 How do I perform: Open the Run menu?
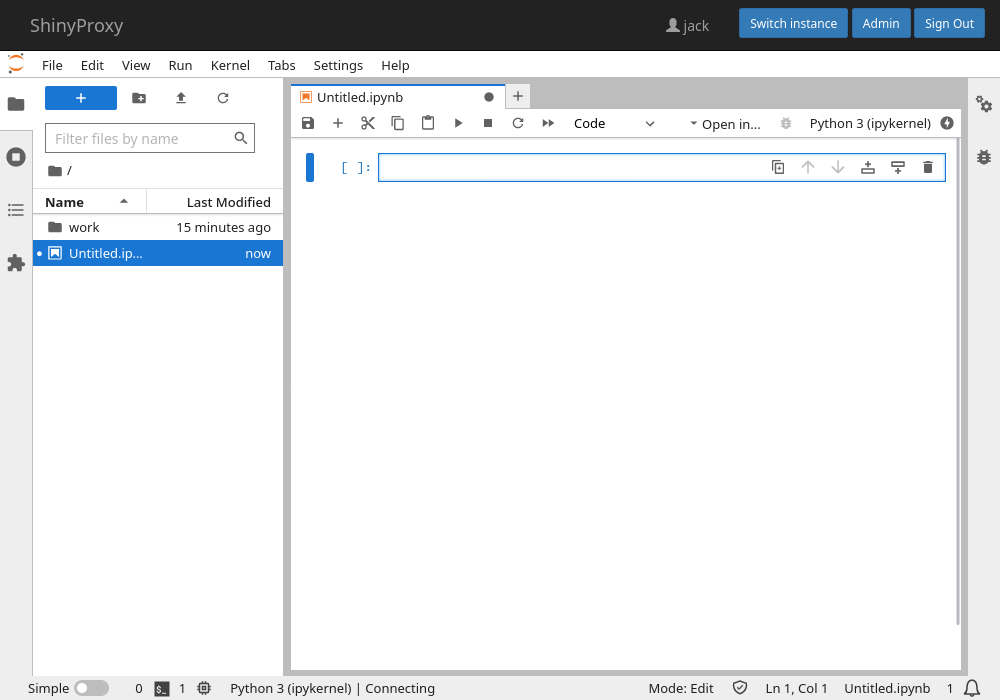(x=180, y=65)
